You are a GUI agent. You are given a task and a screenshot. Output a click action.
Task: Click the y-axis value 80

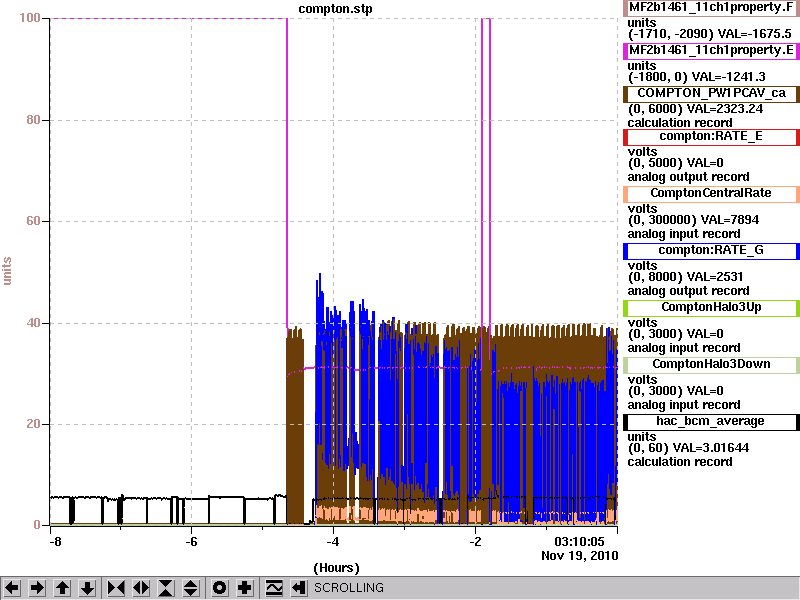(33, 120)
